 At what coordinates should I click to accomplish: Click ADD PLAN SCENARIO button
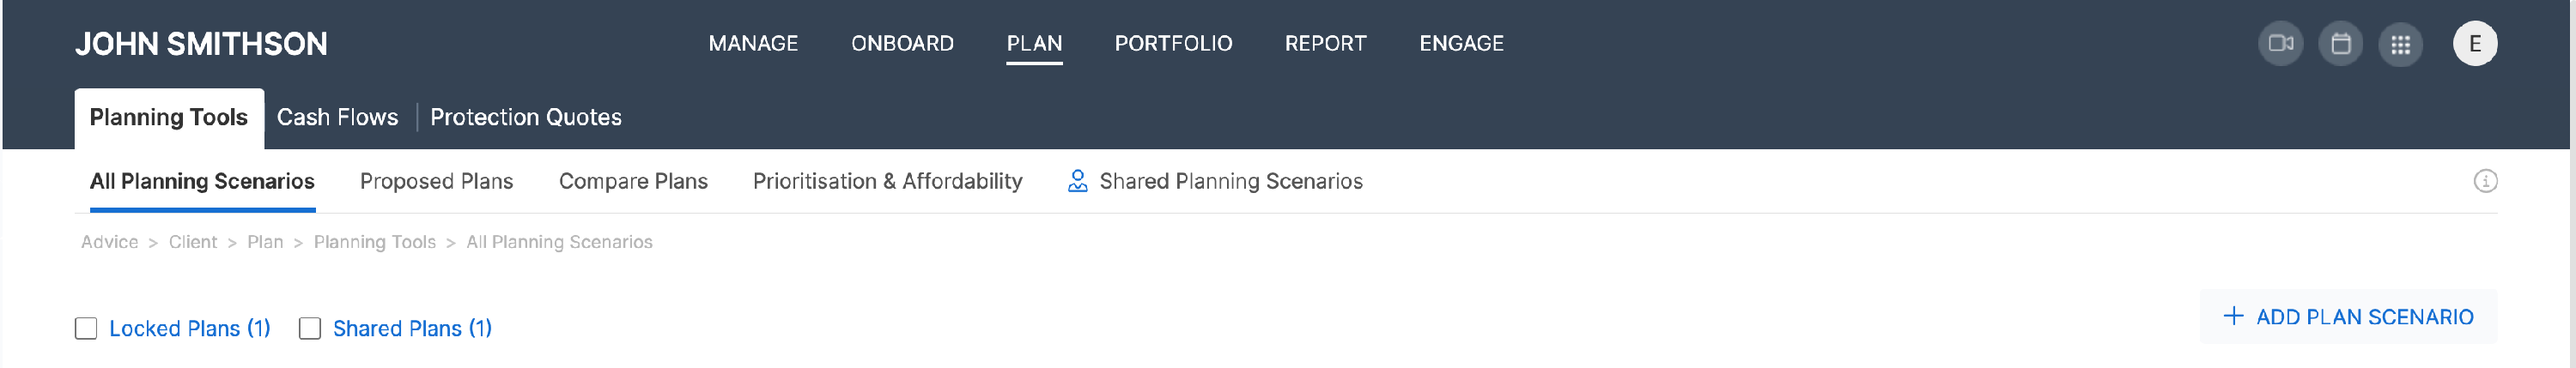click(x=2348, y=316)
